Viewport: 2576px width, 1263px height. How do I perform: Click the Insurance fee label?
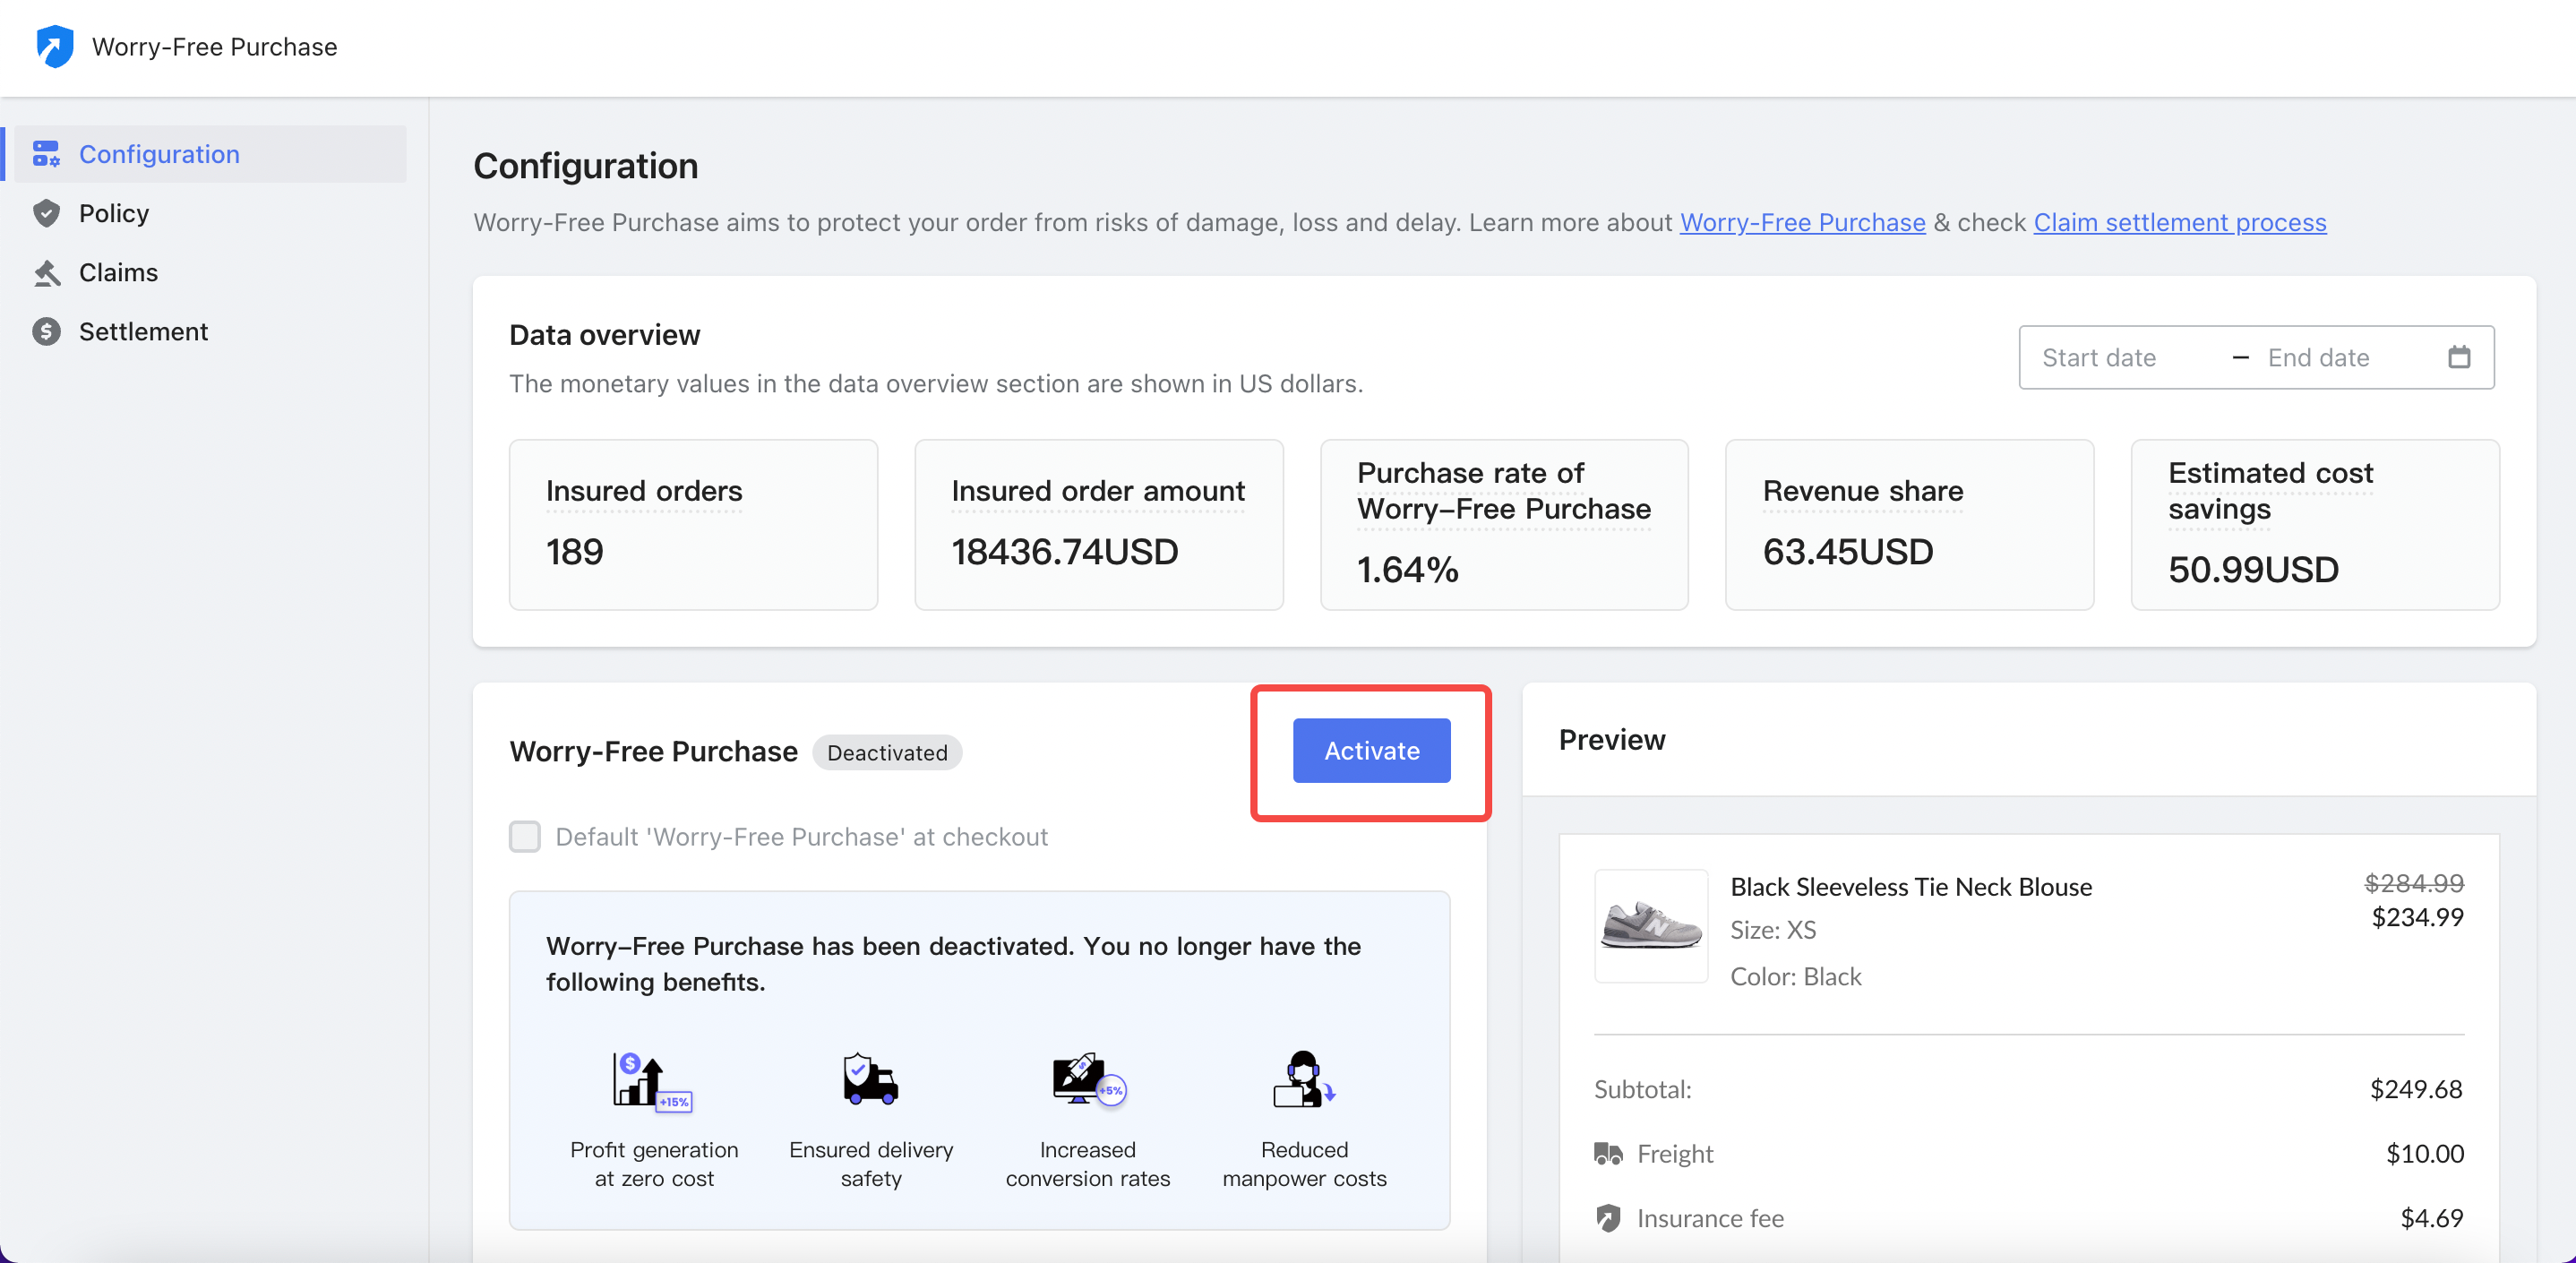1710,1218
